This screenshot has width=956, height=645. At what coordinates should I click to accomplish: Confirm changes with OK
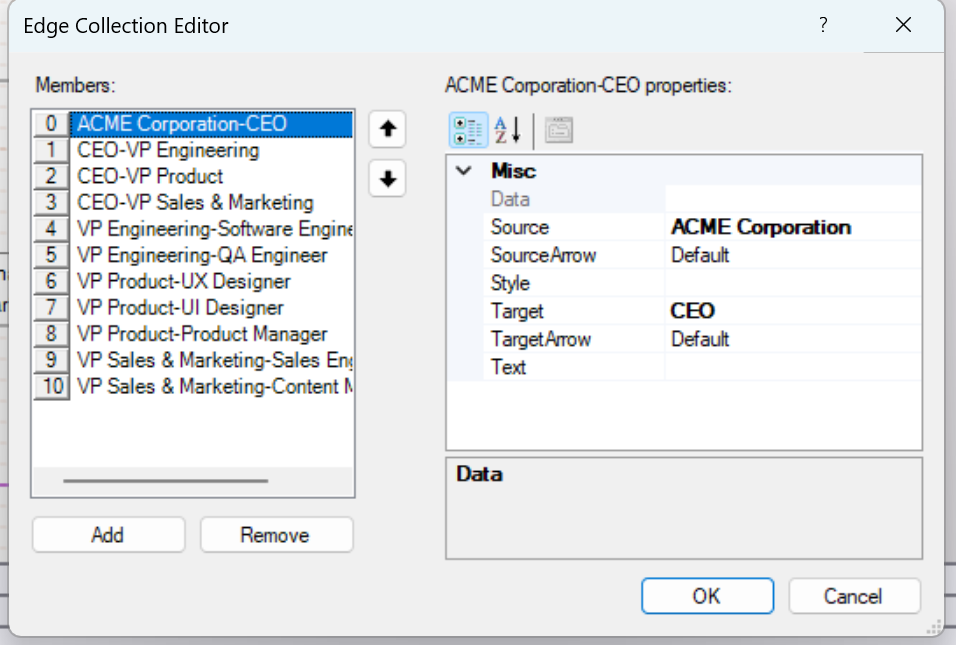pyautogui.click(x=707, y=596)
